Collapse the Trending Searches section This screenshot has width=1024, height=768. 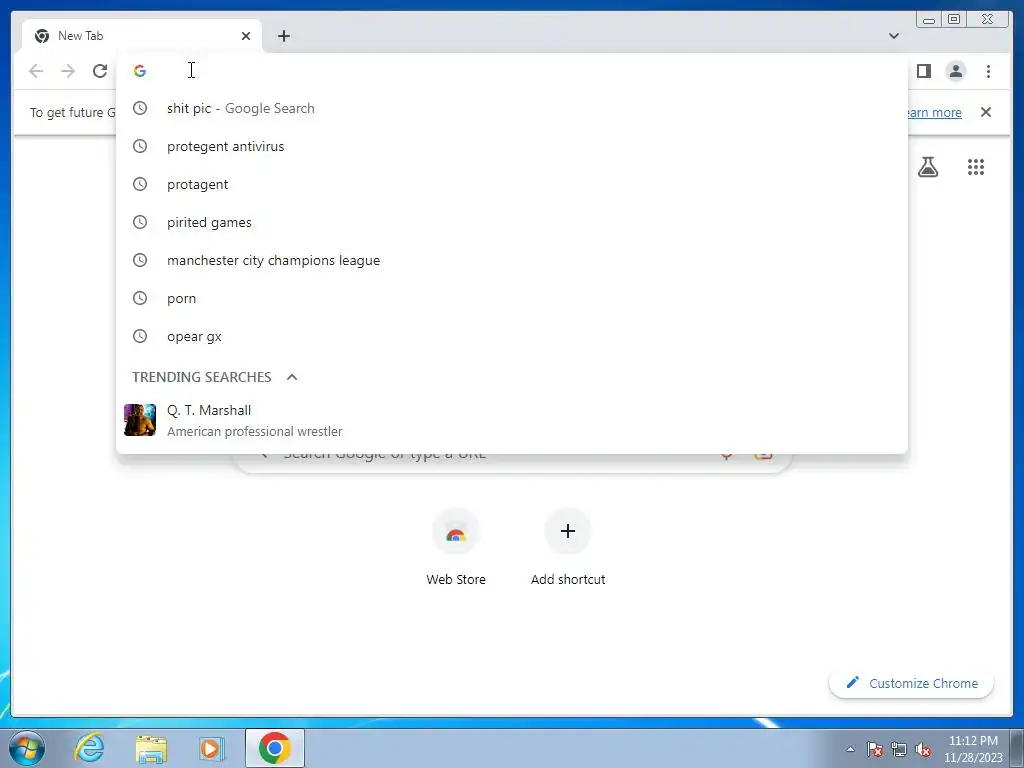pos(292,377)
